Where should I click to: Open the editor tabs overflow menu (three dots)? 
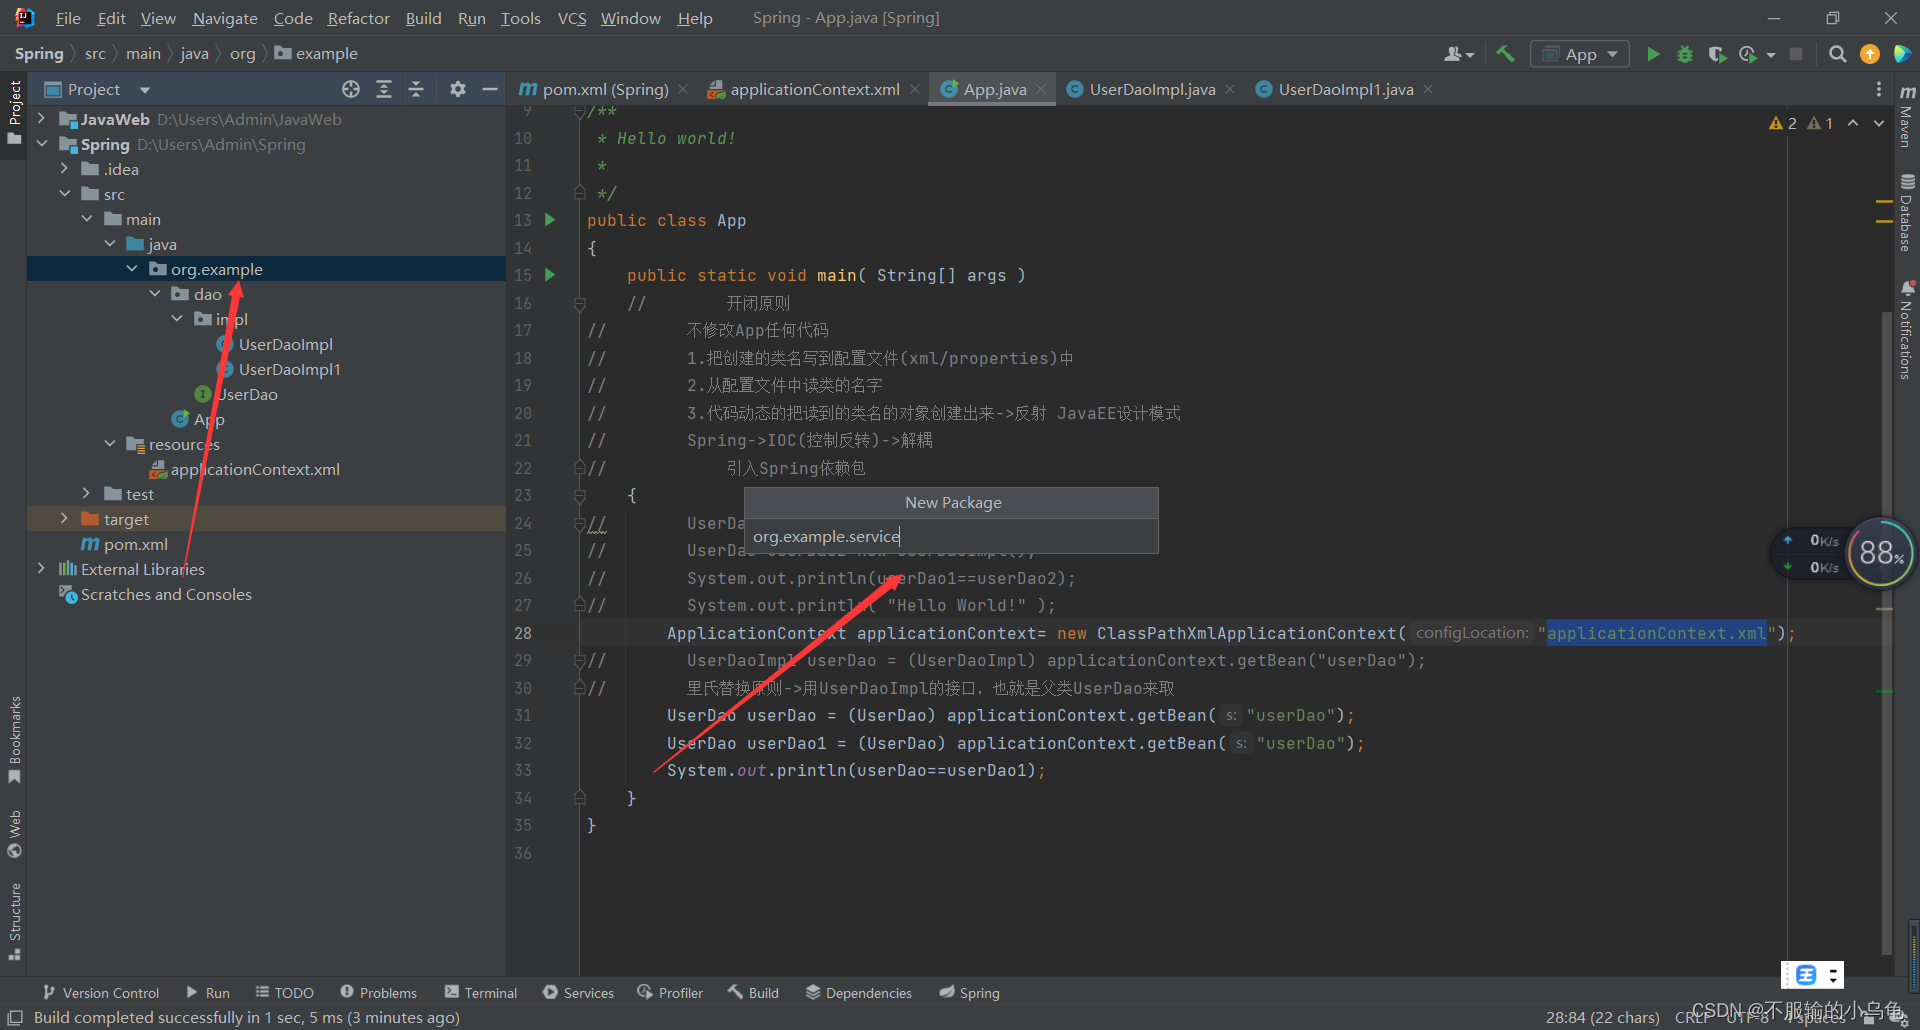click(1879, 89)
